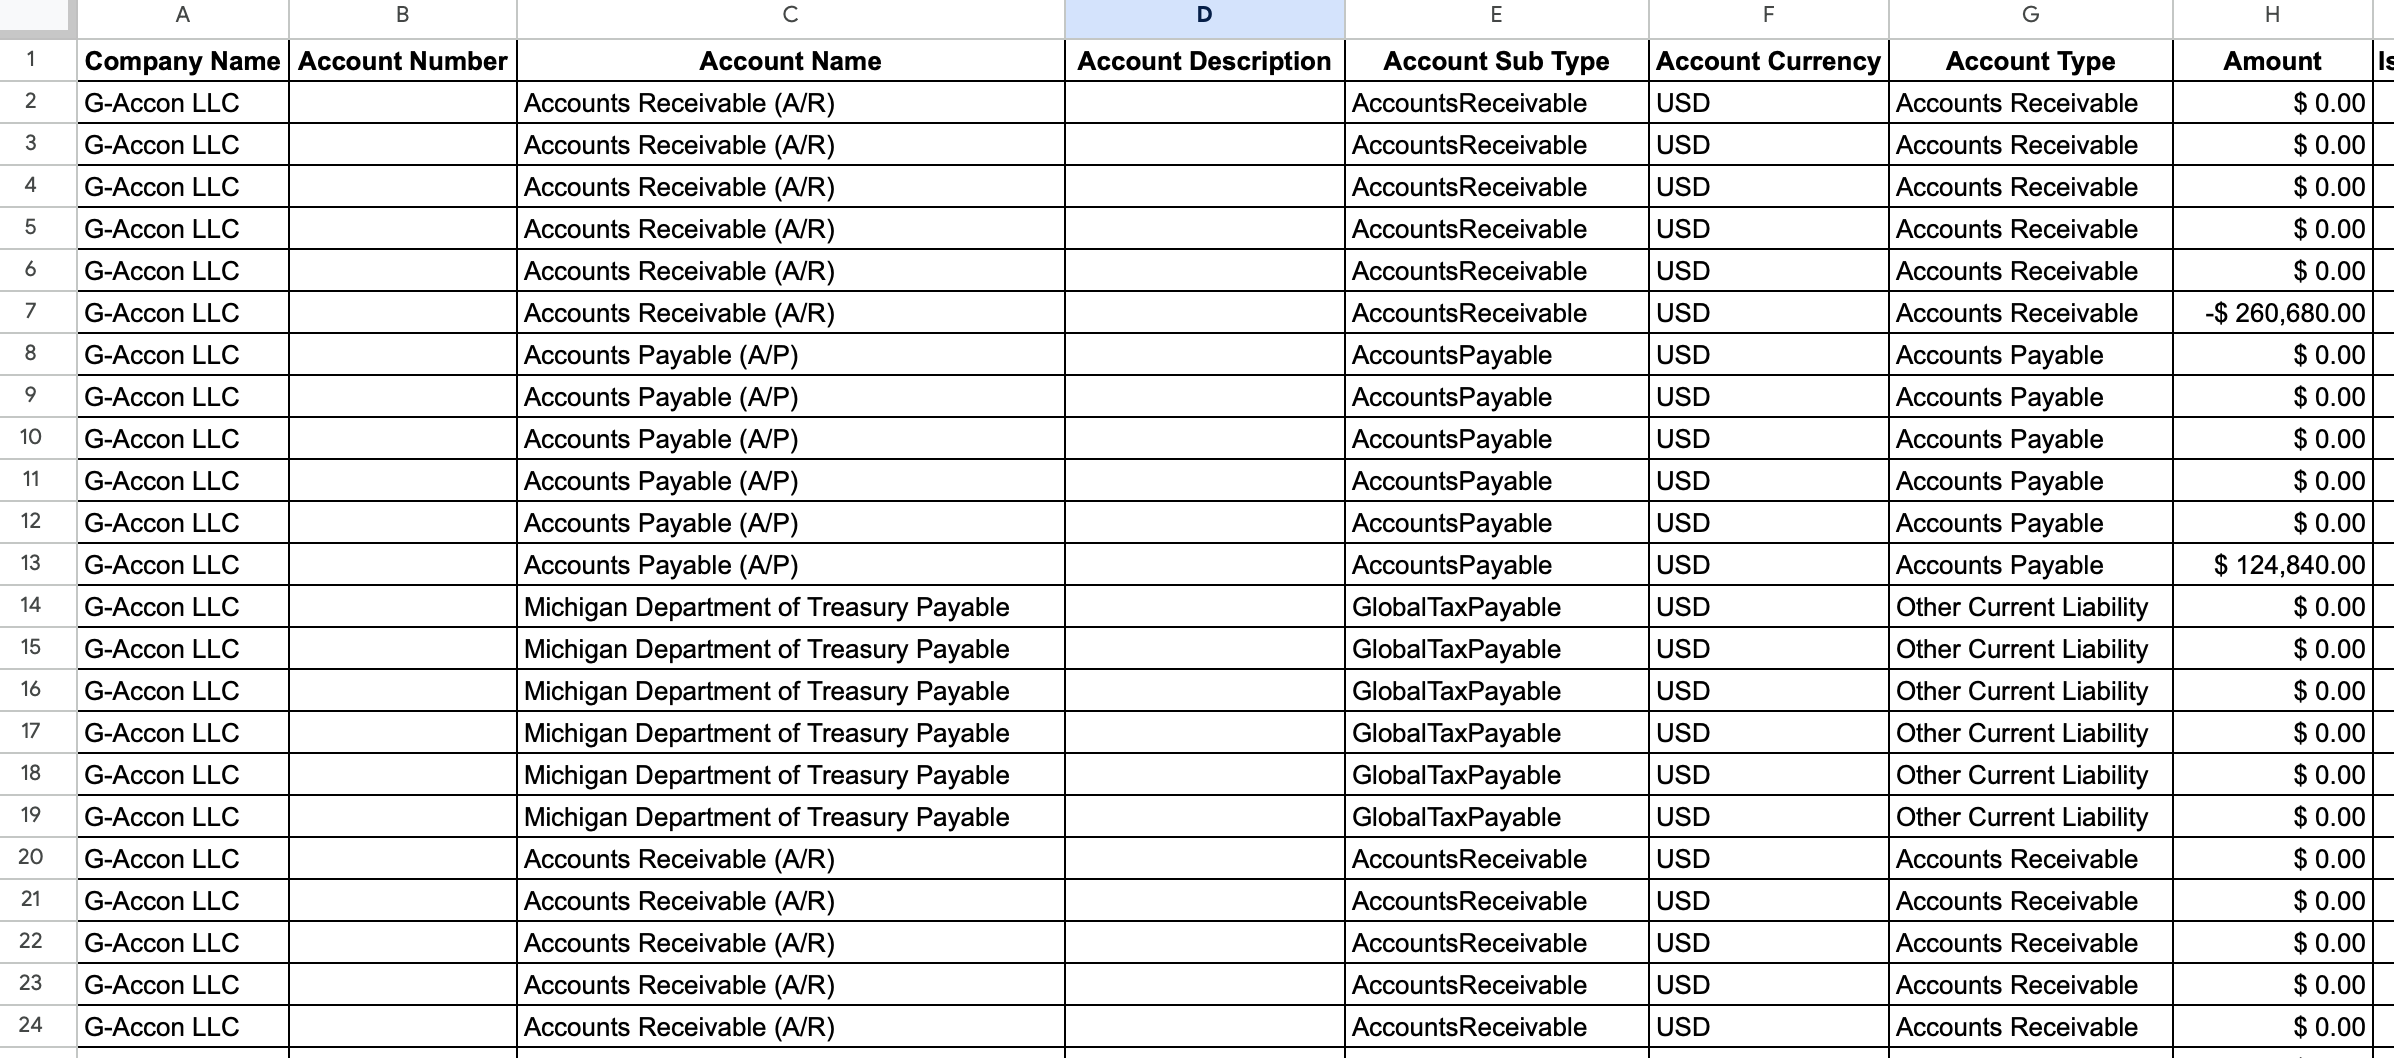Click the empty Account Number cell in row 2
Viewport: 2394px width, 1058px height.
tap(403, 103)
